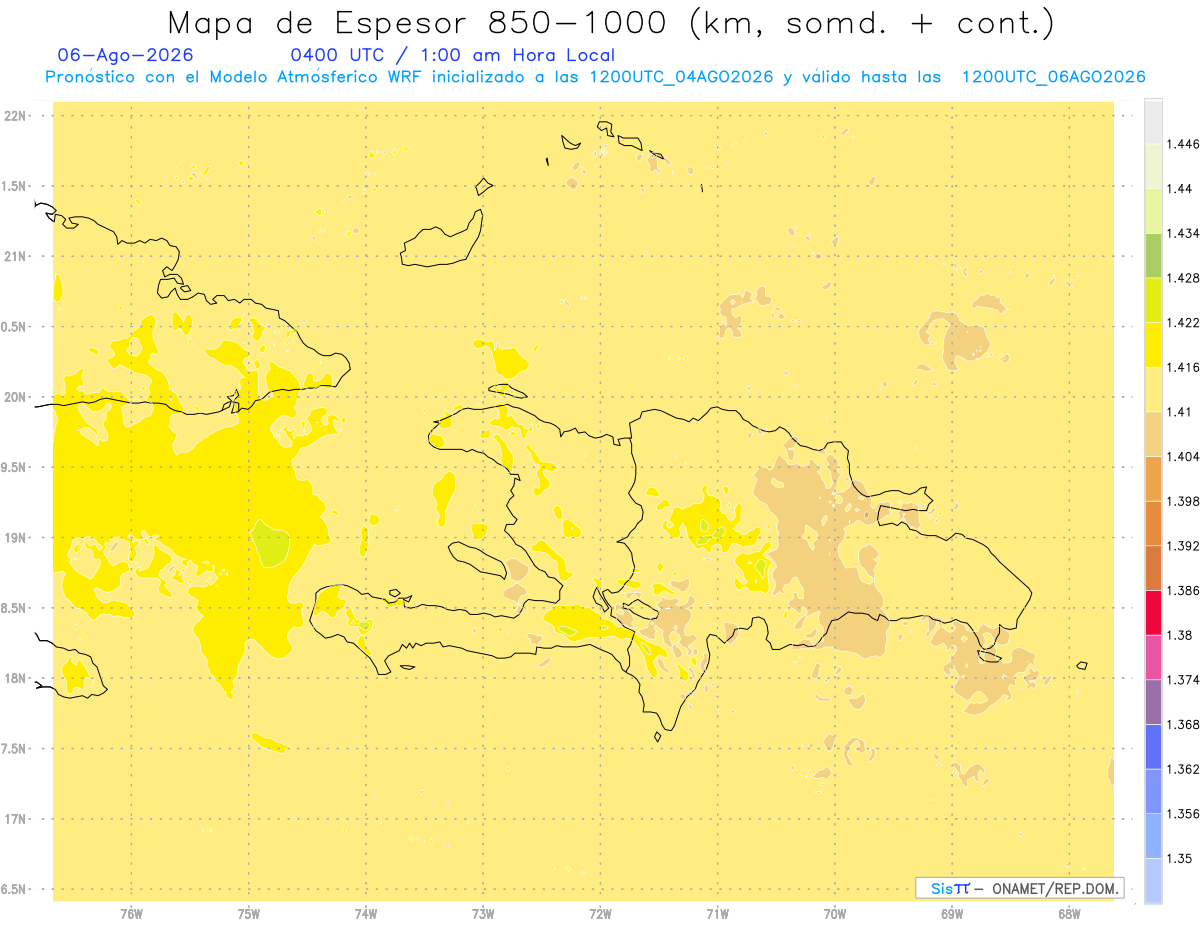
Task: Click the latitude label '18N'
Action: (x=15, y=678)
